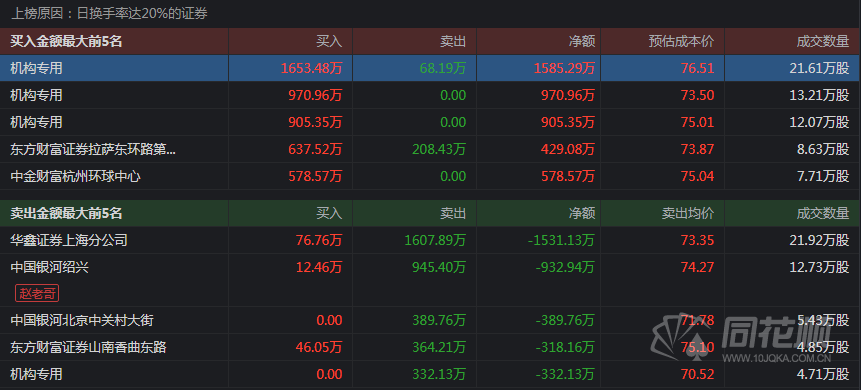The width and height of the screenshot is (861, 390).
Task: Open 东方财富证券山南香曲东路 entry
Action: click(88, 347)
